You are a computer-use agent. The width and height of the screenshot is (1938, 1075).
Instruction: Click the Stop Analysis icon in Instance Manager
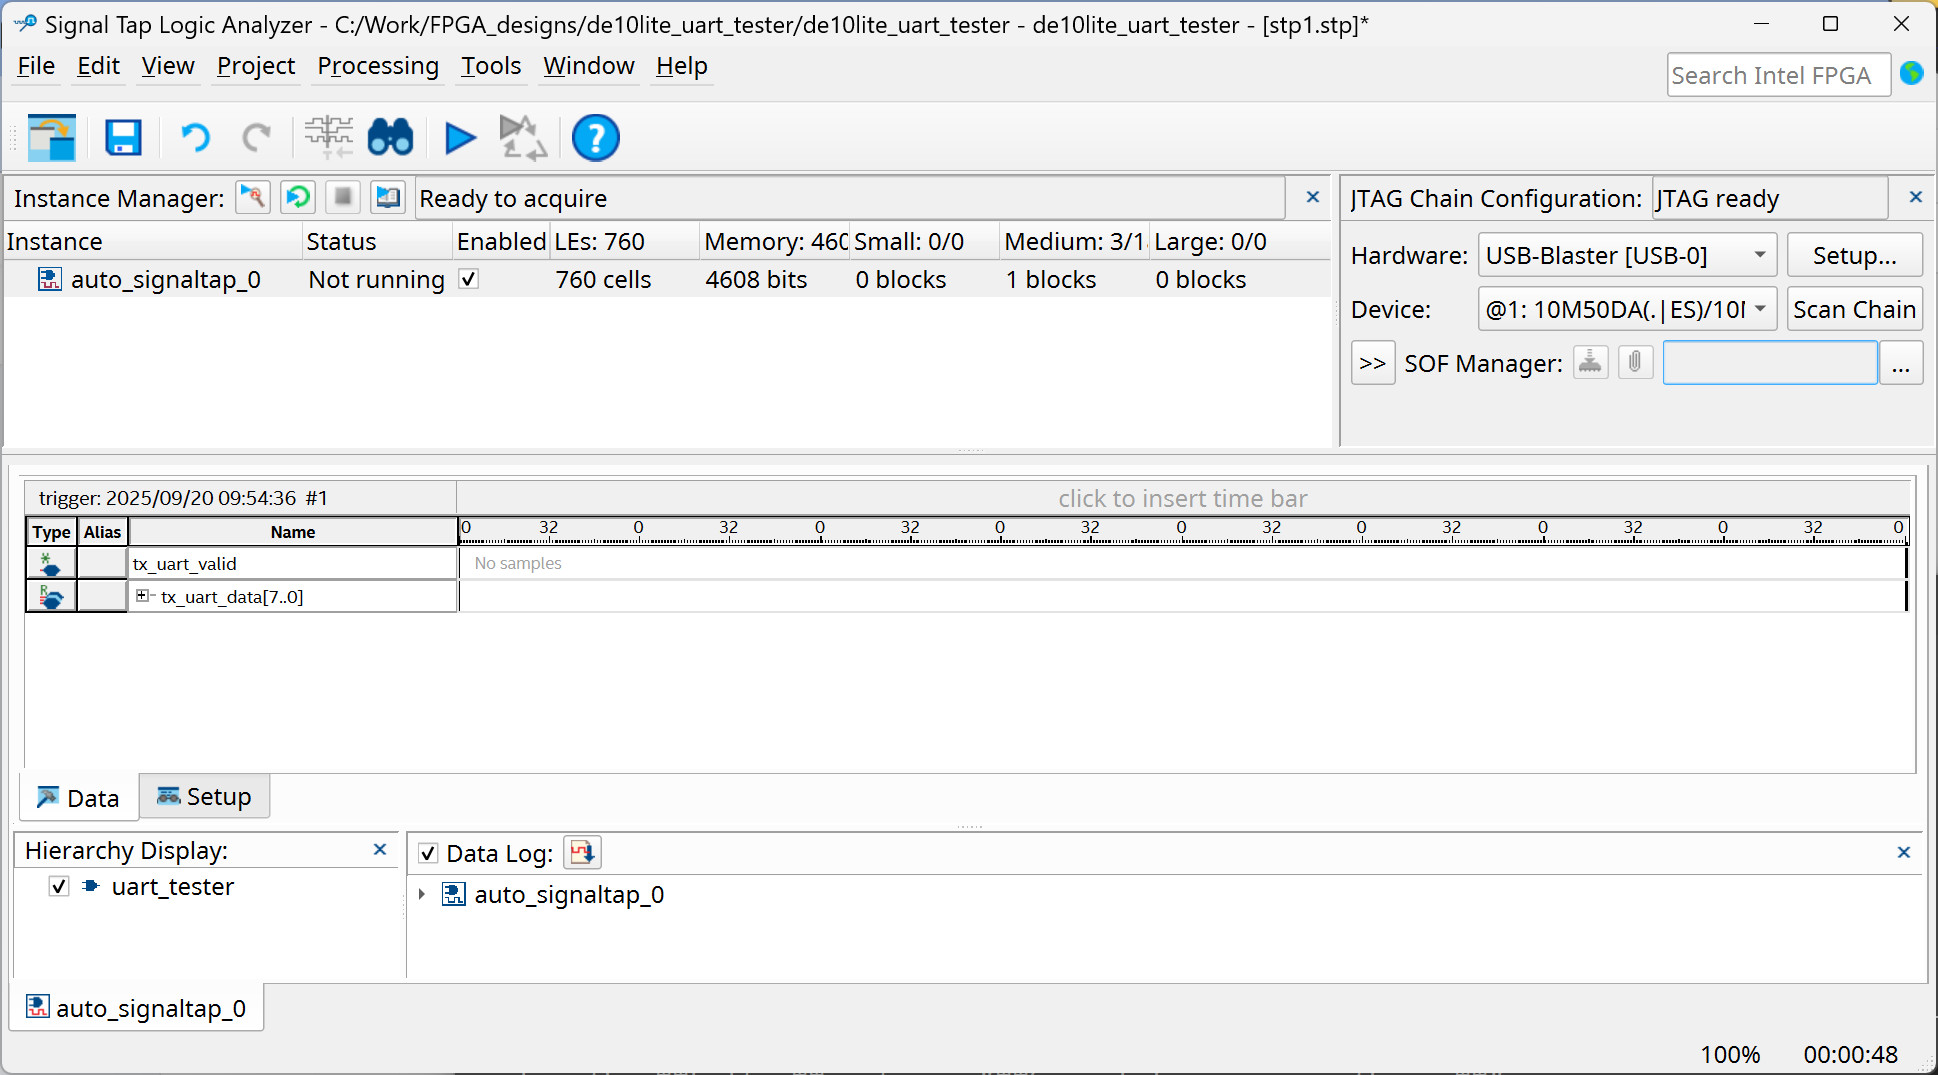343,197
